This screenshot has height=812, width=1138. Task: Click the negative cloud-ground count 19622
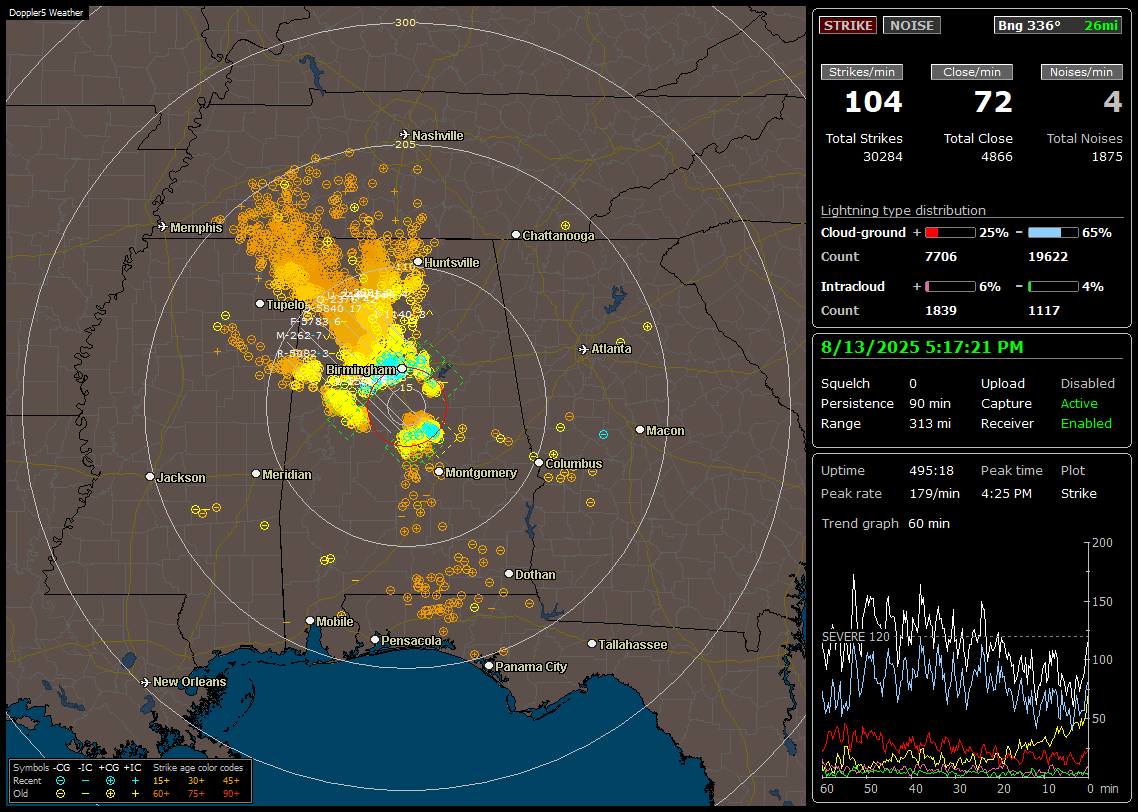click(x=1048, y=257)
